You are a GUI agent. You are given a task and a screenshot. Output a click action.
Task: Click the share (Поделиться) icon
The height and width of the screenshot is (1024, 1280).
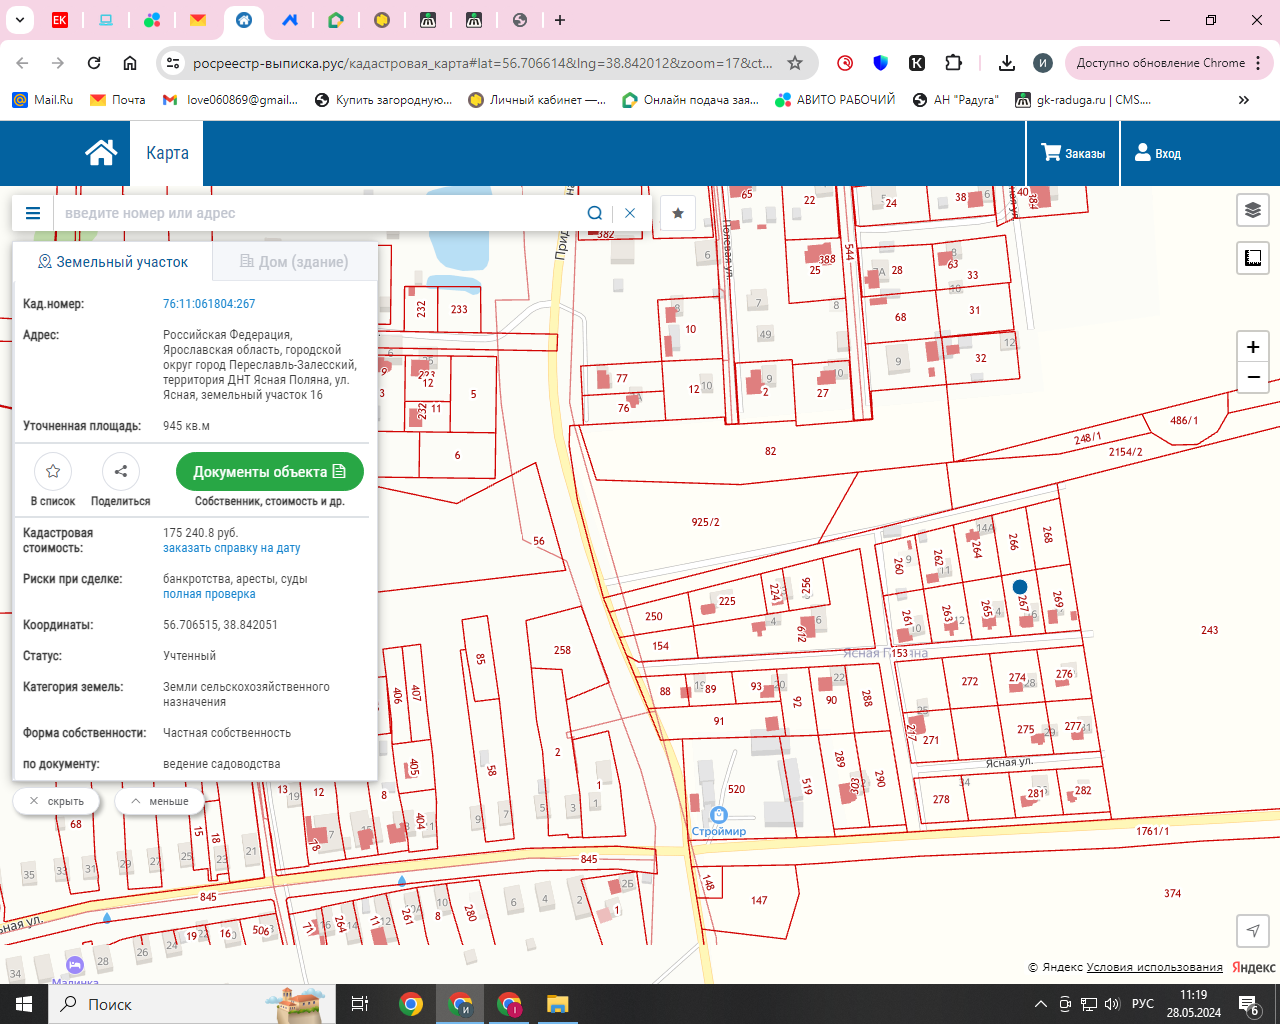(x=120, y=471)
